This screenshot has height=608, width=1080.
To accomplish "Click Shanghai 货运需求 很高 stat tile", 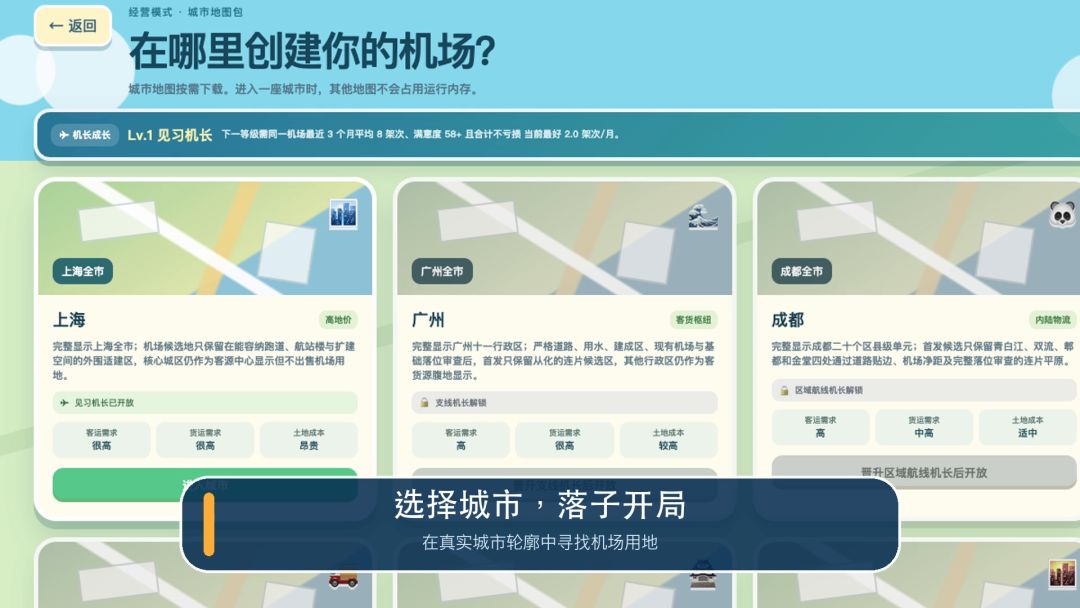I will (205, 439).
